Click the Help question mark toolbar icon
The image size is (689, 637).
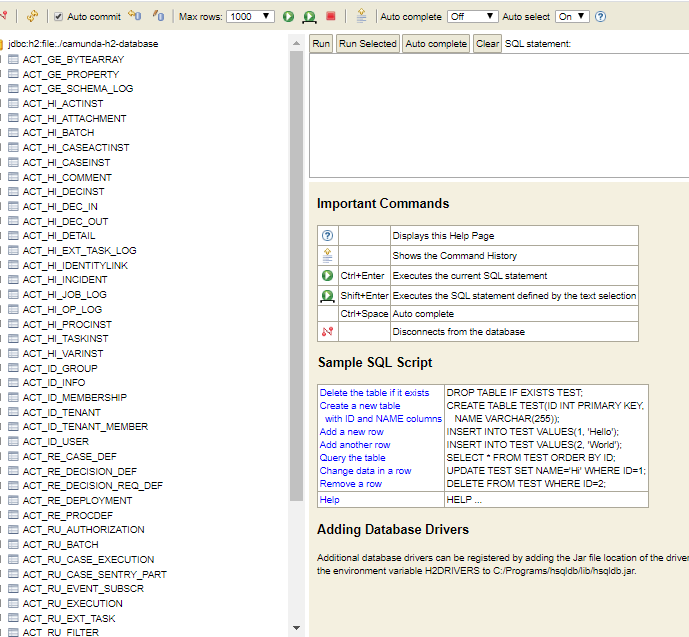[600, 17]
